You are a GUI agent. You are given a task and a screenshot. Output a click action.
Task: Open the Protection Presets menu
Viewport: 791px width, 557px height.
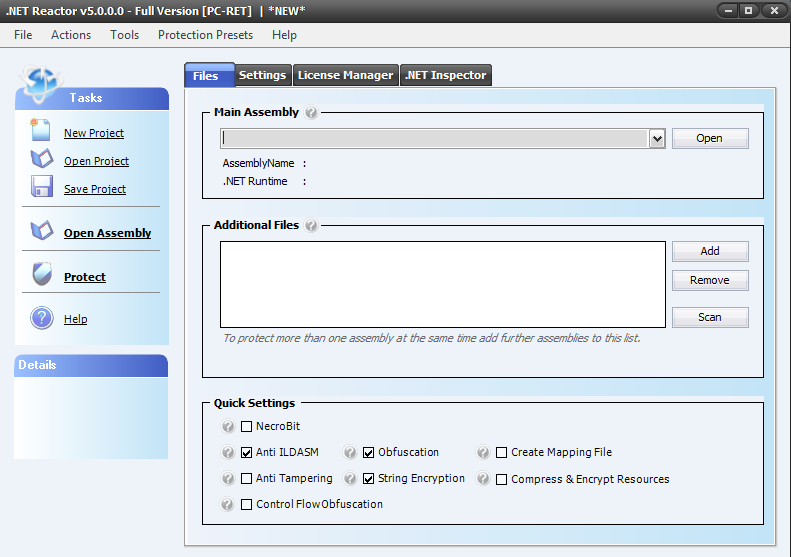pyautogui.click(x=205, y=35)
